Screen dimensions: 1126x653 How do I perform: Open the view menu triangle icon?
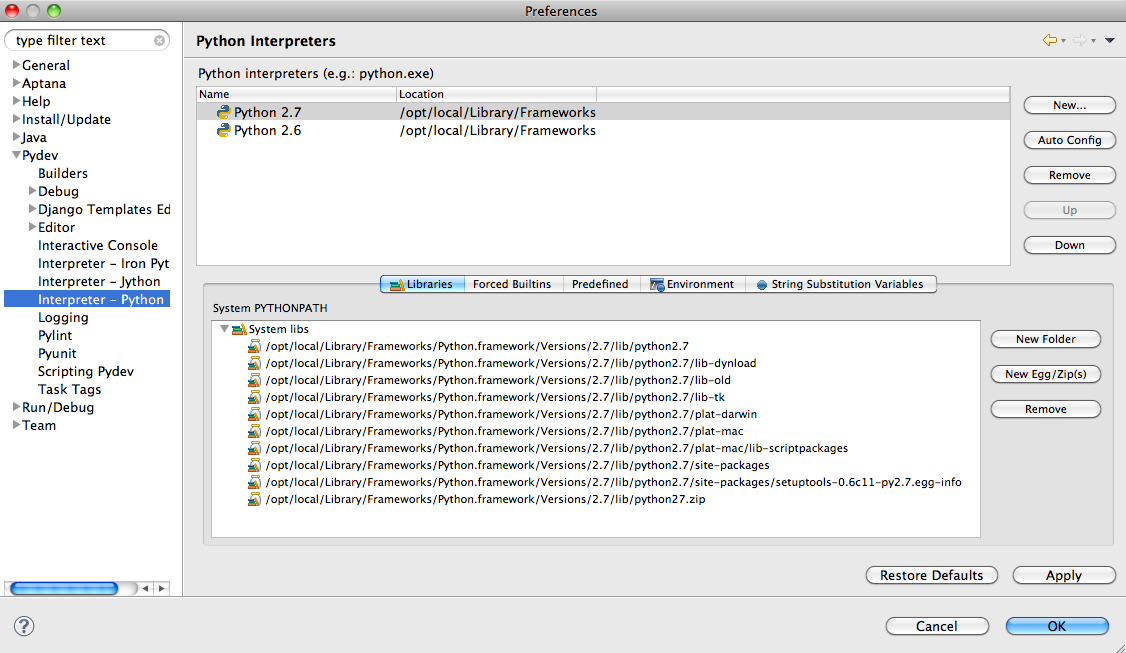click(x=1109, y=41)
